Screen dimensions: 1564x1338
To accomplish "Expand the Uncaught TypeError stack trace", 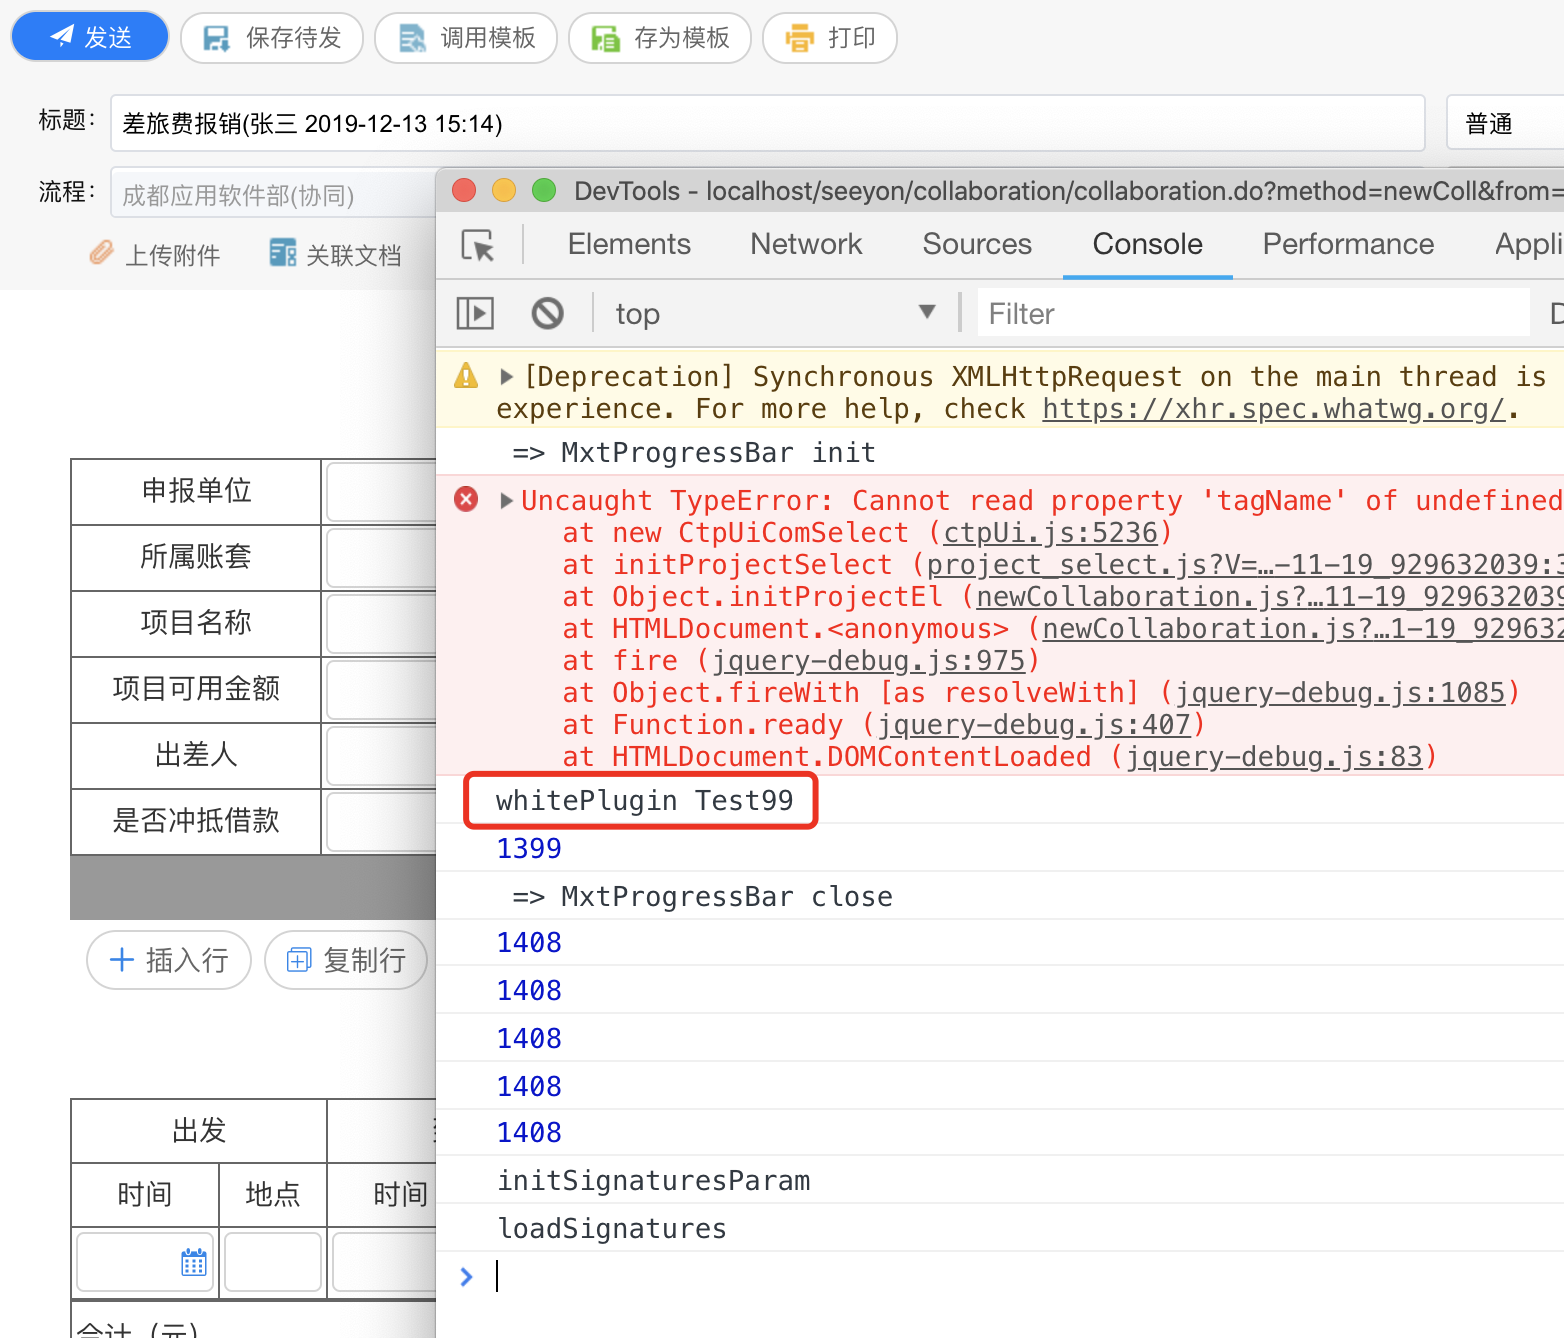I will pyautogui.click(x=506, y=500).
